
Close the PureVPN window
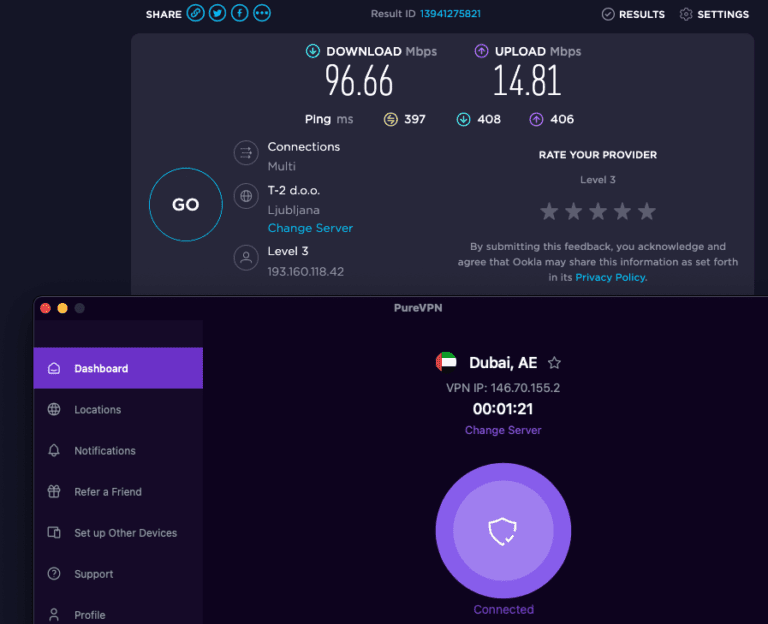coord(46,308)
